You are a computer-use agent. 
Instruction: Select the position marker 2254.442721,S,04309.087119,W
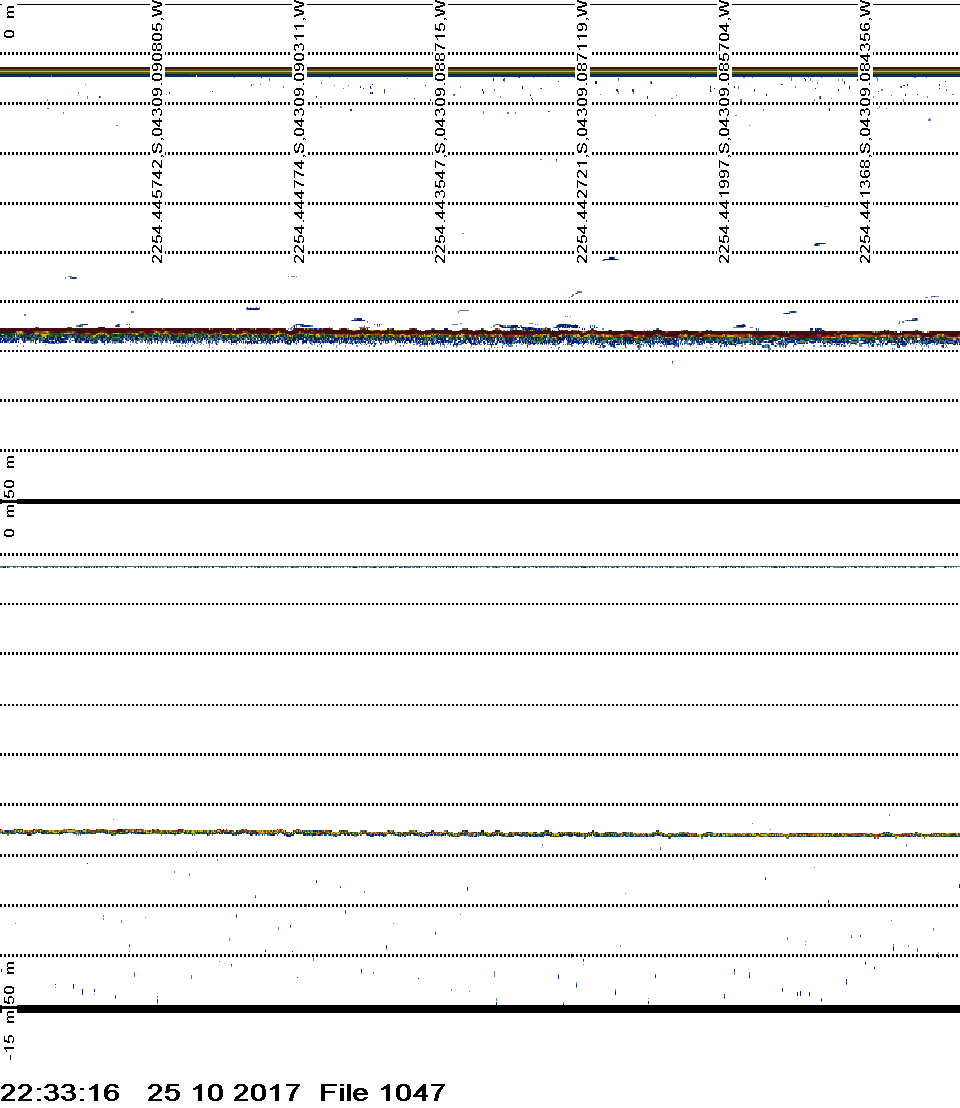583,133
